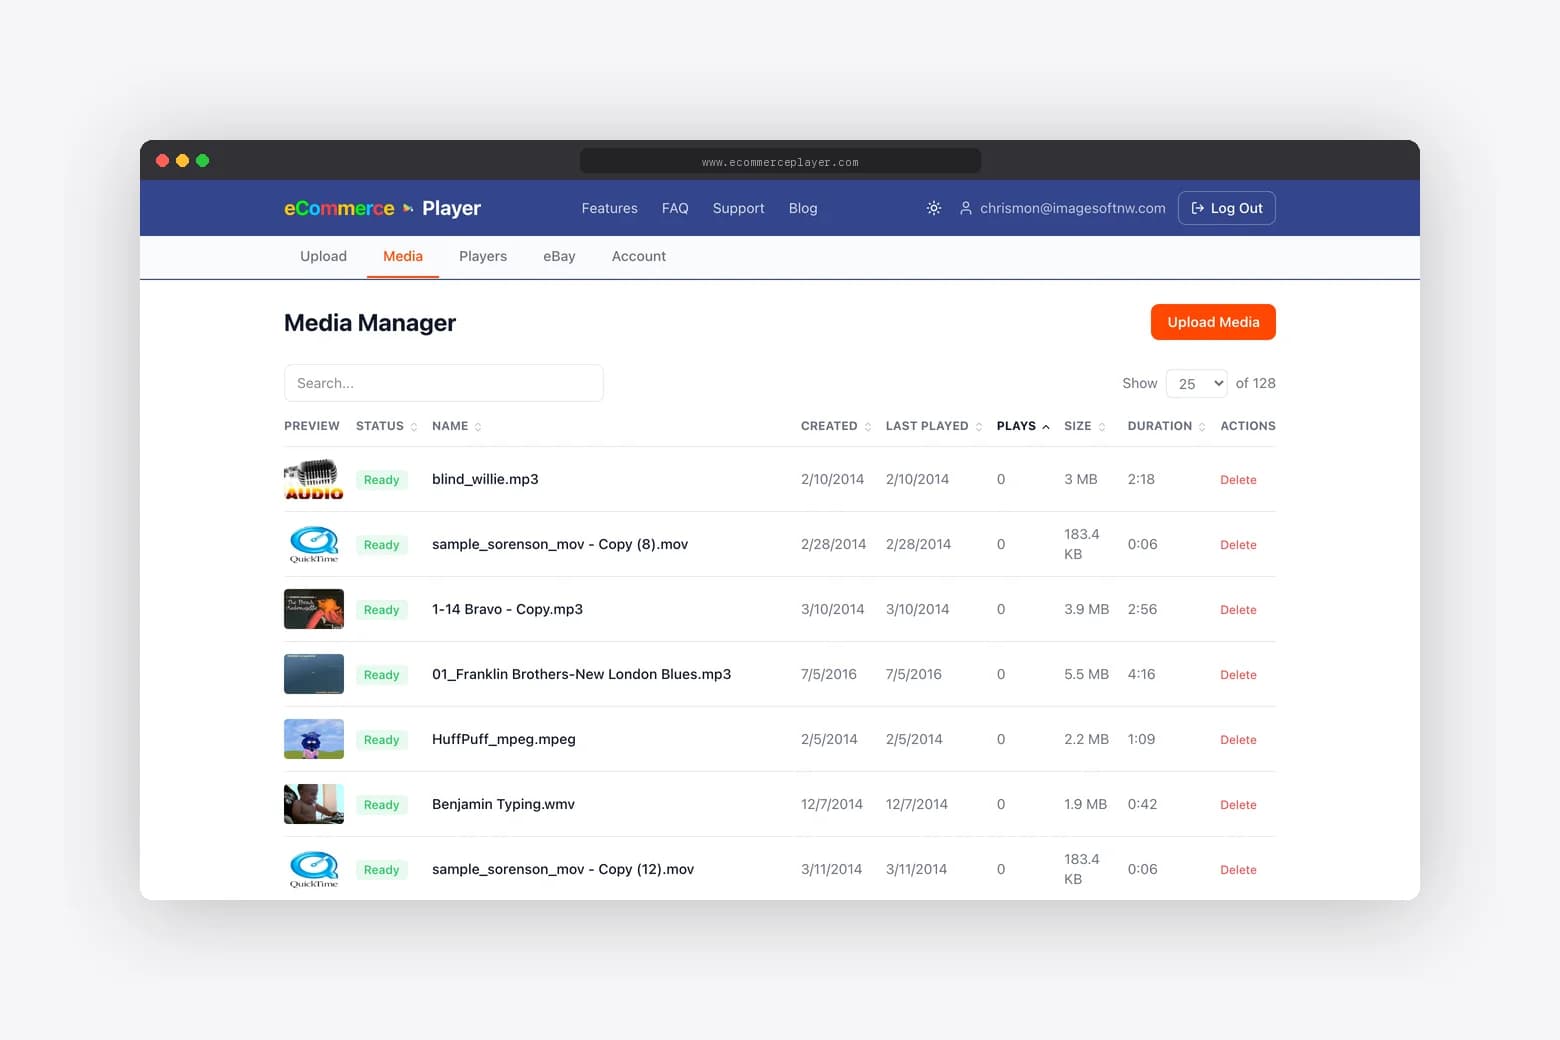Open the Show entries count dropdown
The width and height of the screenshot is (1560, 1040).
pyautogui.click(x=1196, y=383)
